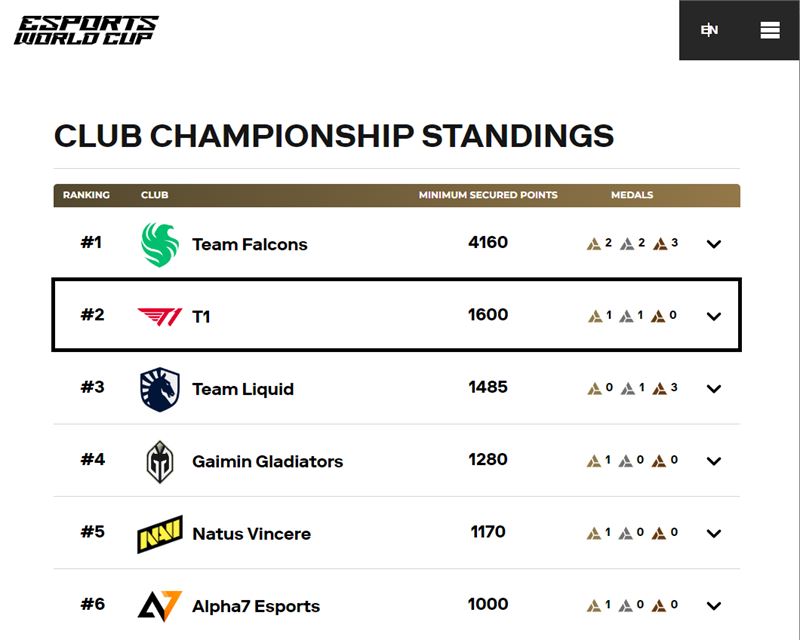Expand the Alpha7 Esports row chevron
Screen dimensions: 800x640
pyautogui.click(x=714, y=606)
